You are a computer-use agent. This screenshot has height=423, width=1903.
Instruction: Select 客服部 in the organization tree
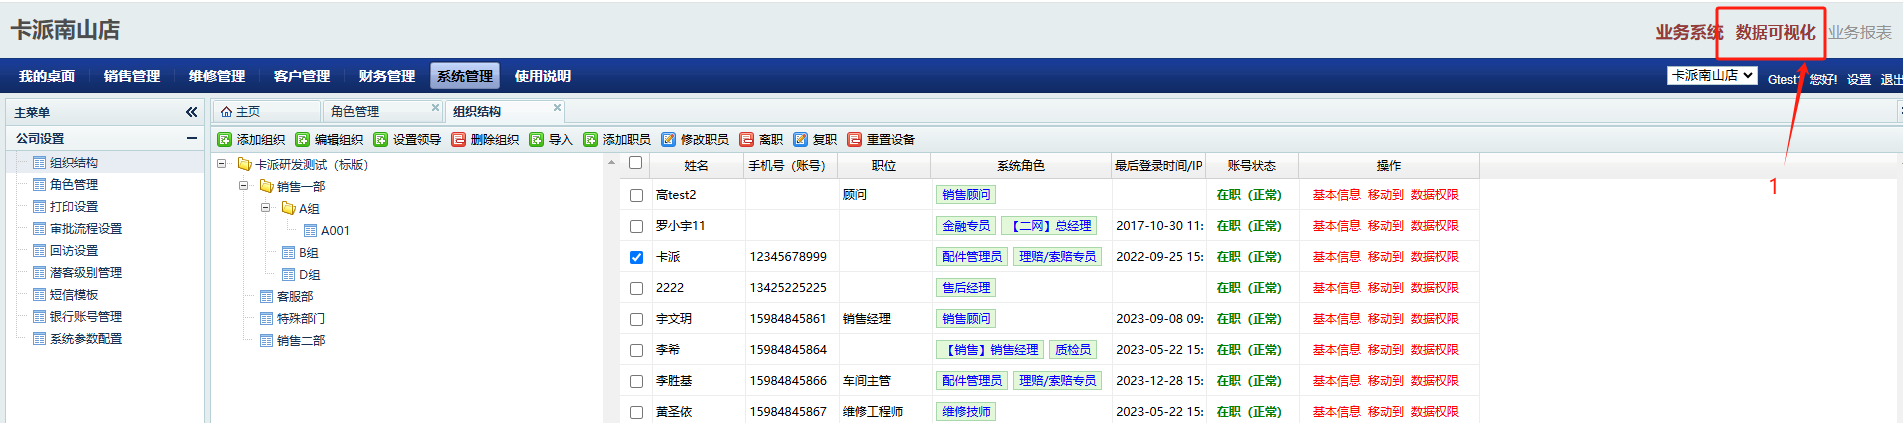tap(294, 297)
